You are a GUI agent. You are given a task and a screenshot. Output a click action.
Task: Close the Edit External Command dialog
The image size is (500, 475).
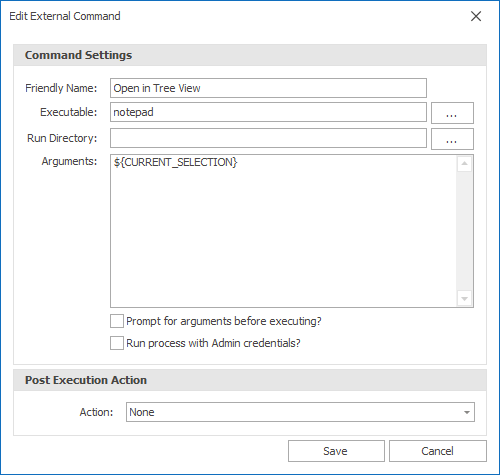click(x=476, y=16)
